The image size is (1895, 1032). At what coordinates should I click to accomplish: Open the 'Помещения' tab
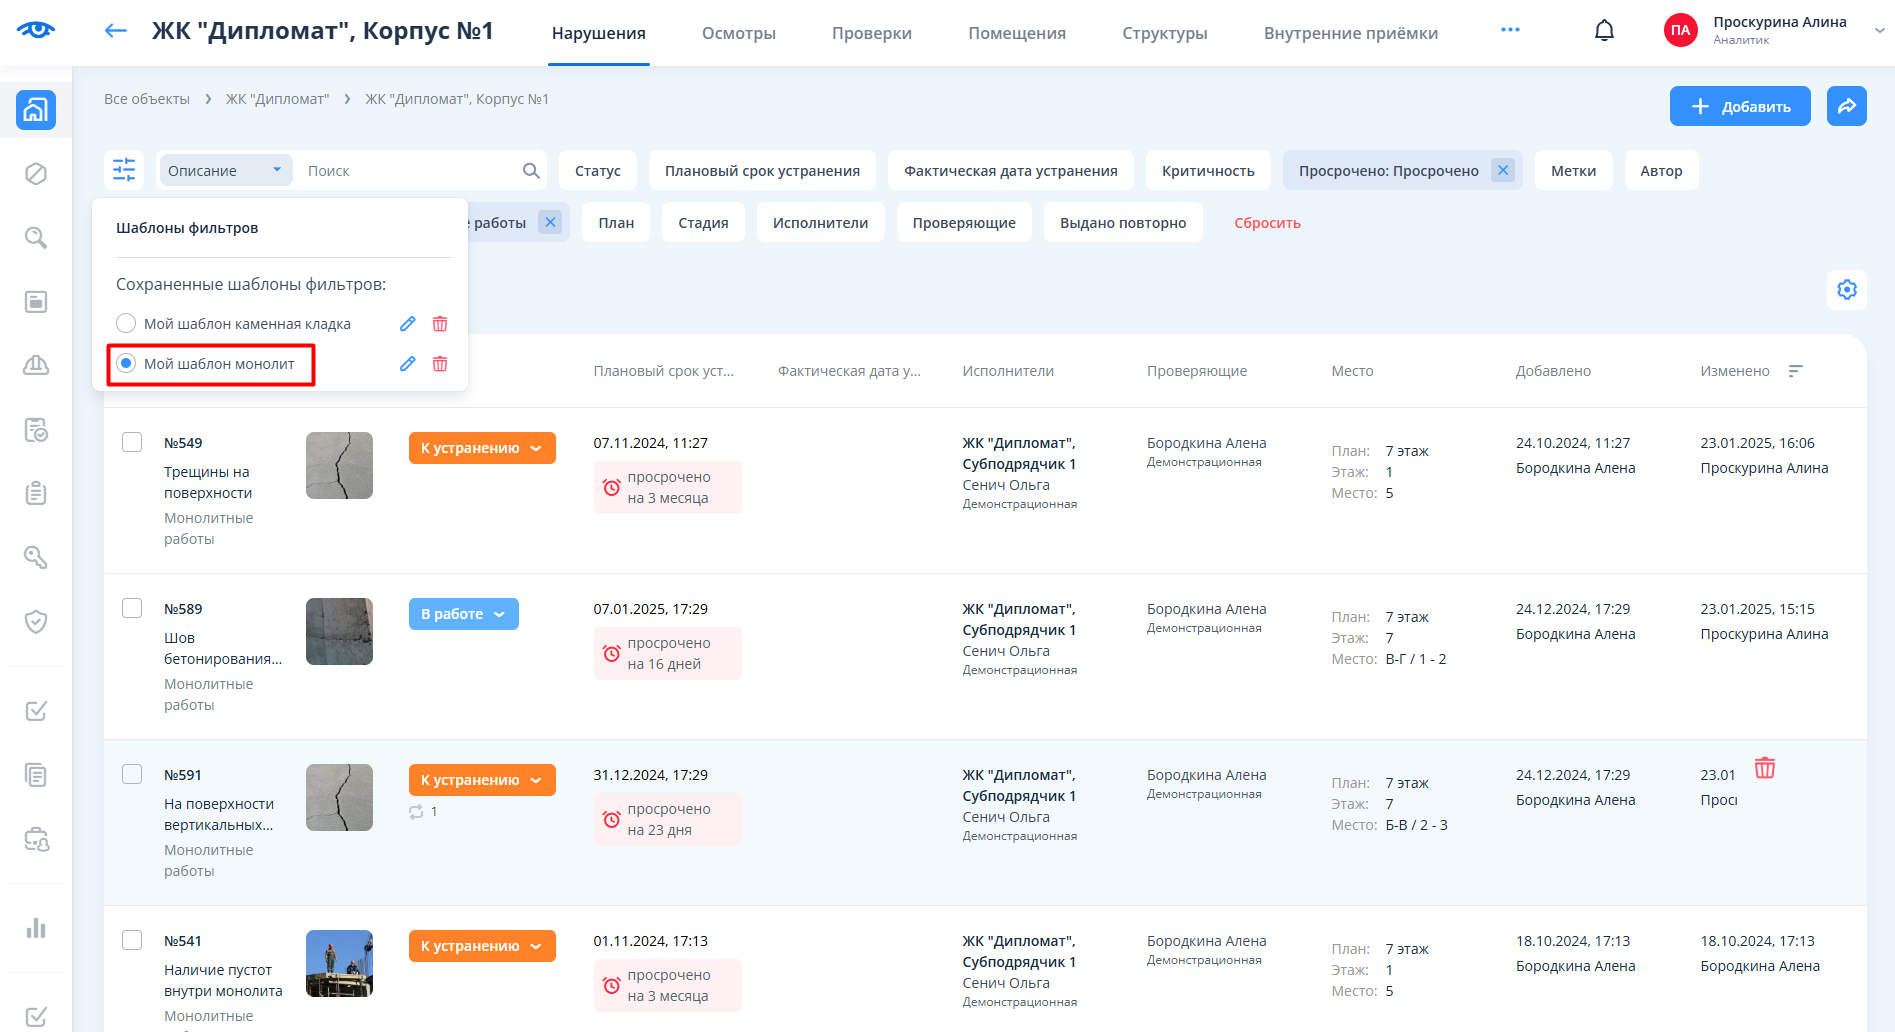coord(1016,33)
